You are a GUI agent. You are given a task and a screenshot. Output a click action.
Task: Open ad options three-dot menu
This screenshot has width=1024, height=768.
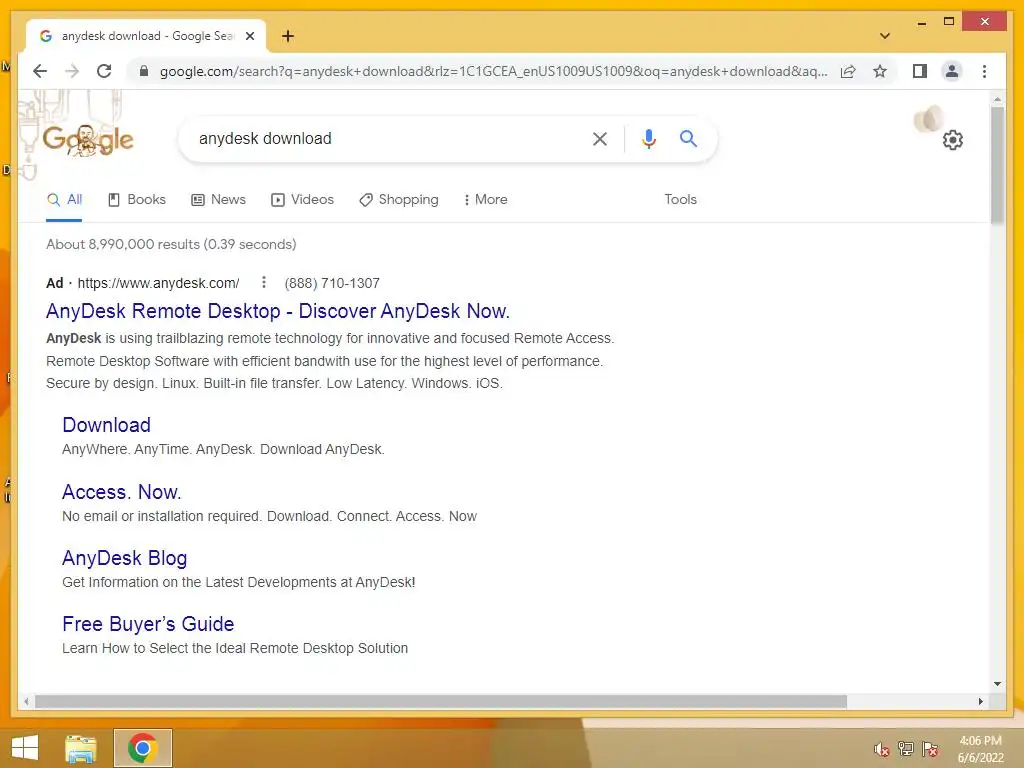(x=264, y=282)
